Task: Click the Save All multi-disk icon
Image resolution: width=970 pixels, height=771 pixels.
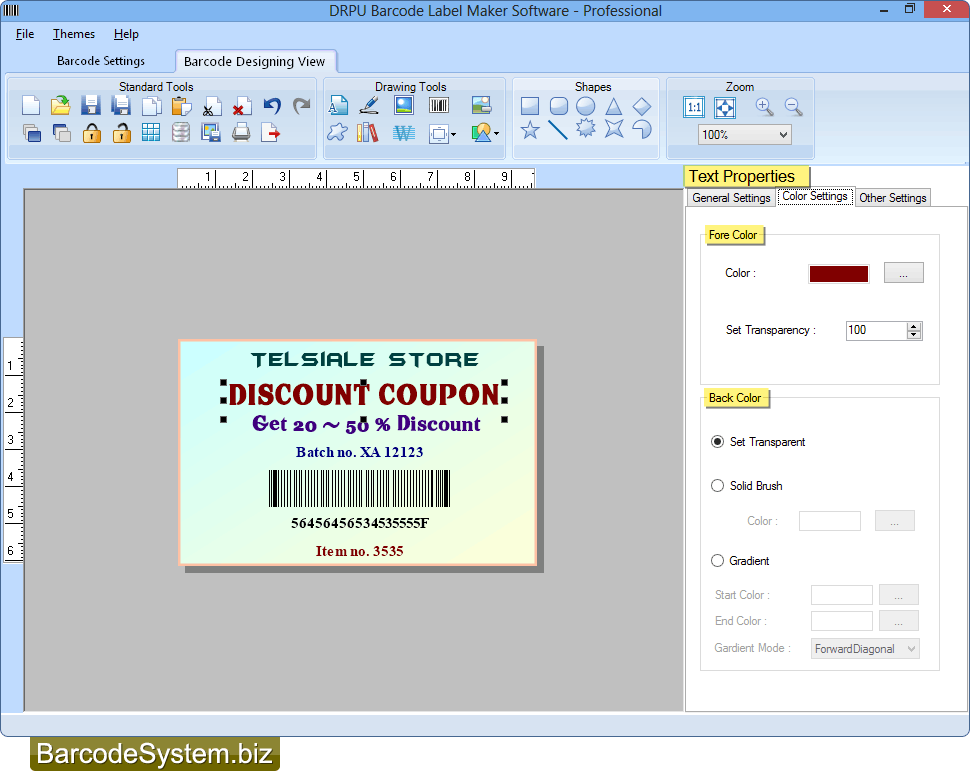Action: tap(121, 106)
